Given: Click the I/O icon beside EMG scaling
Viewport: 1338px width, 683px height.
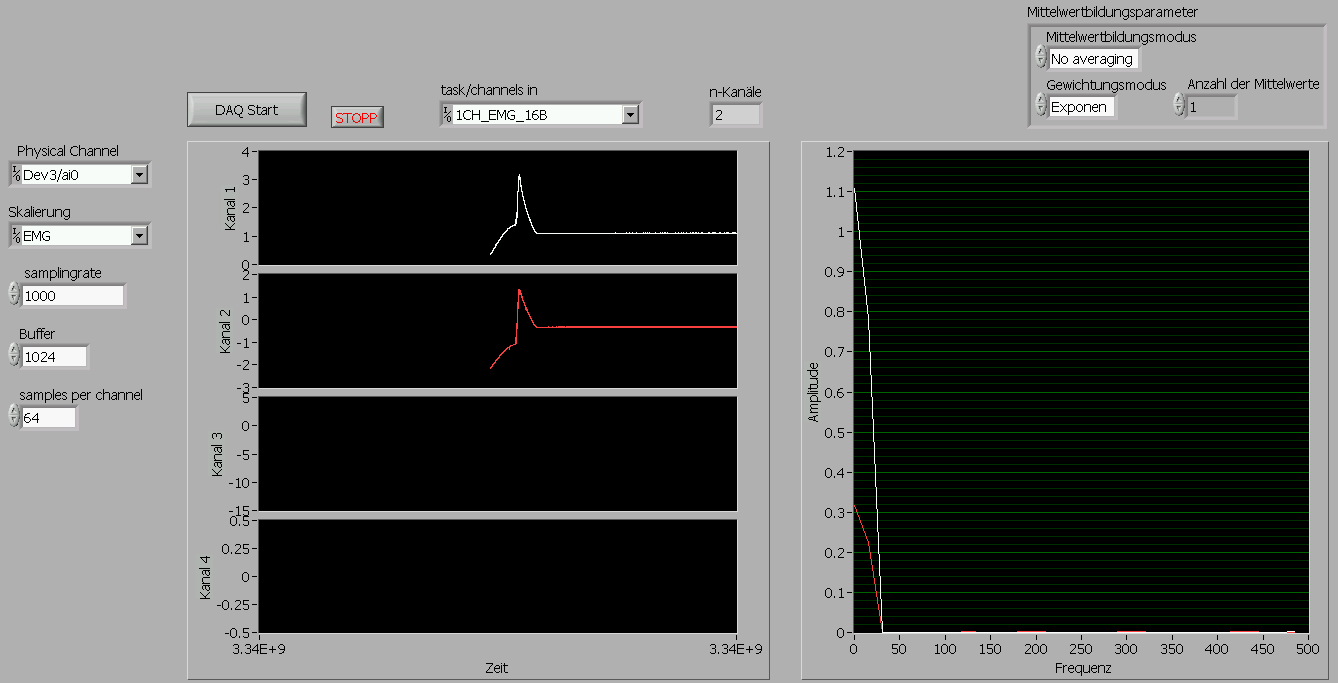Looking at the screenshot, I should tap(16, 236).
